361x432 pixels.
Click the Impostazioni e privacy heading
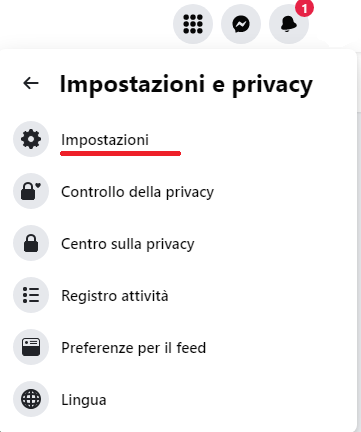coord(186,85)
